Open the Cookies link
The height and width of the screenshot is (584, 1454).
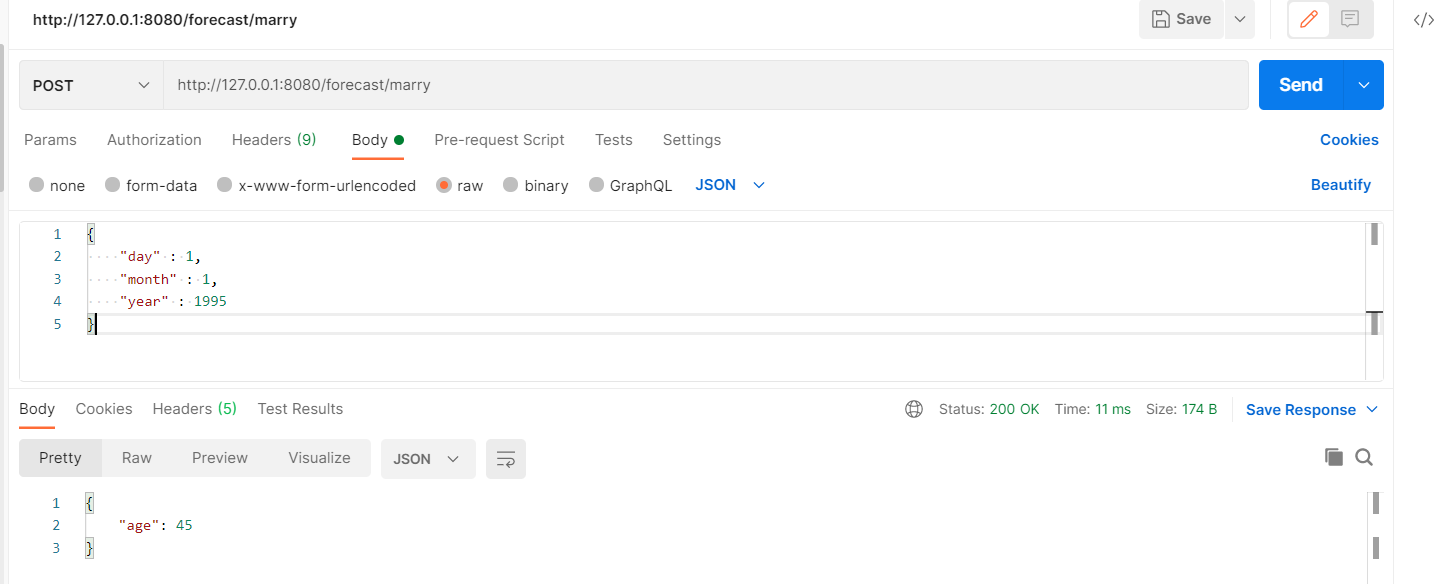pos(1349,140)
